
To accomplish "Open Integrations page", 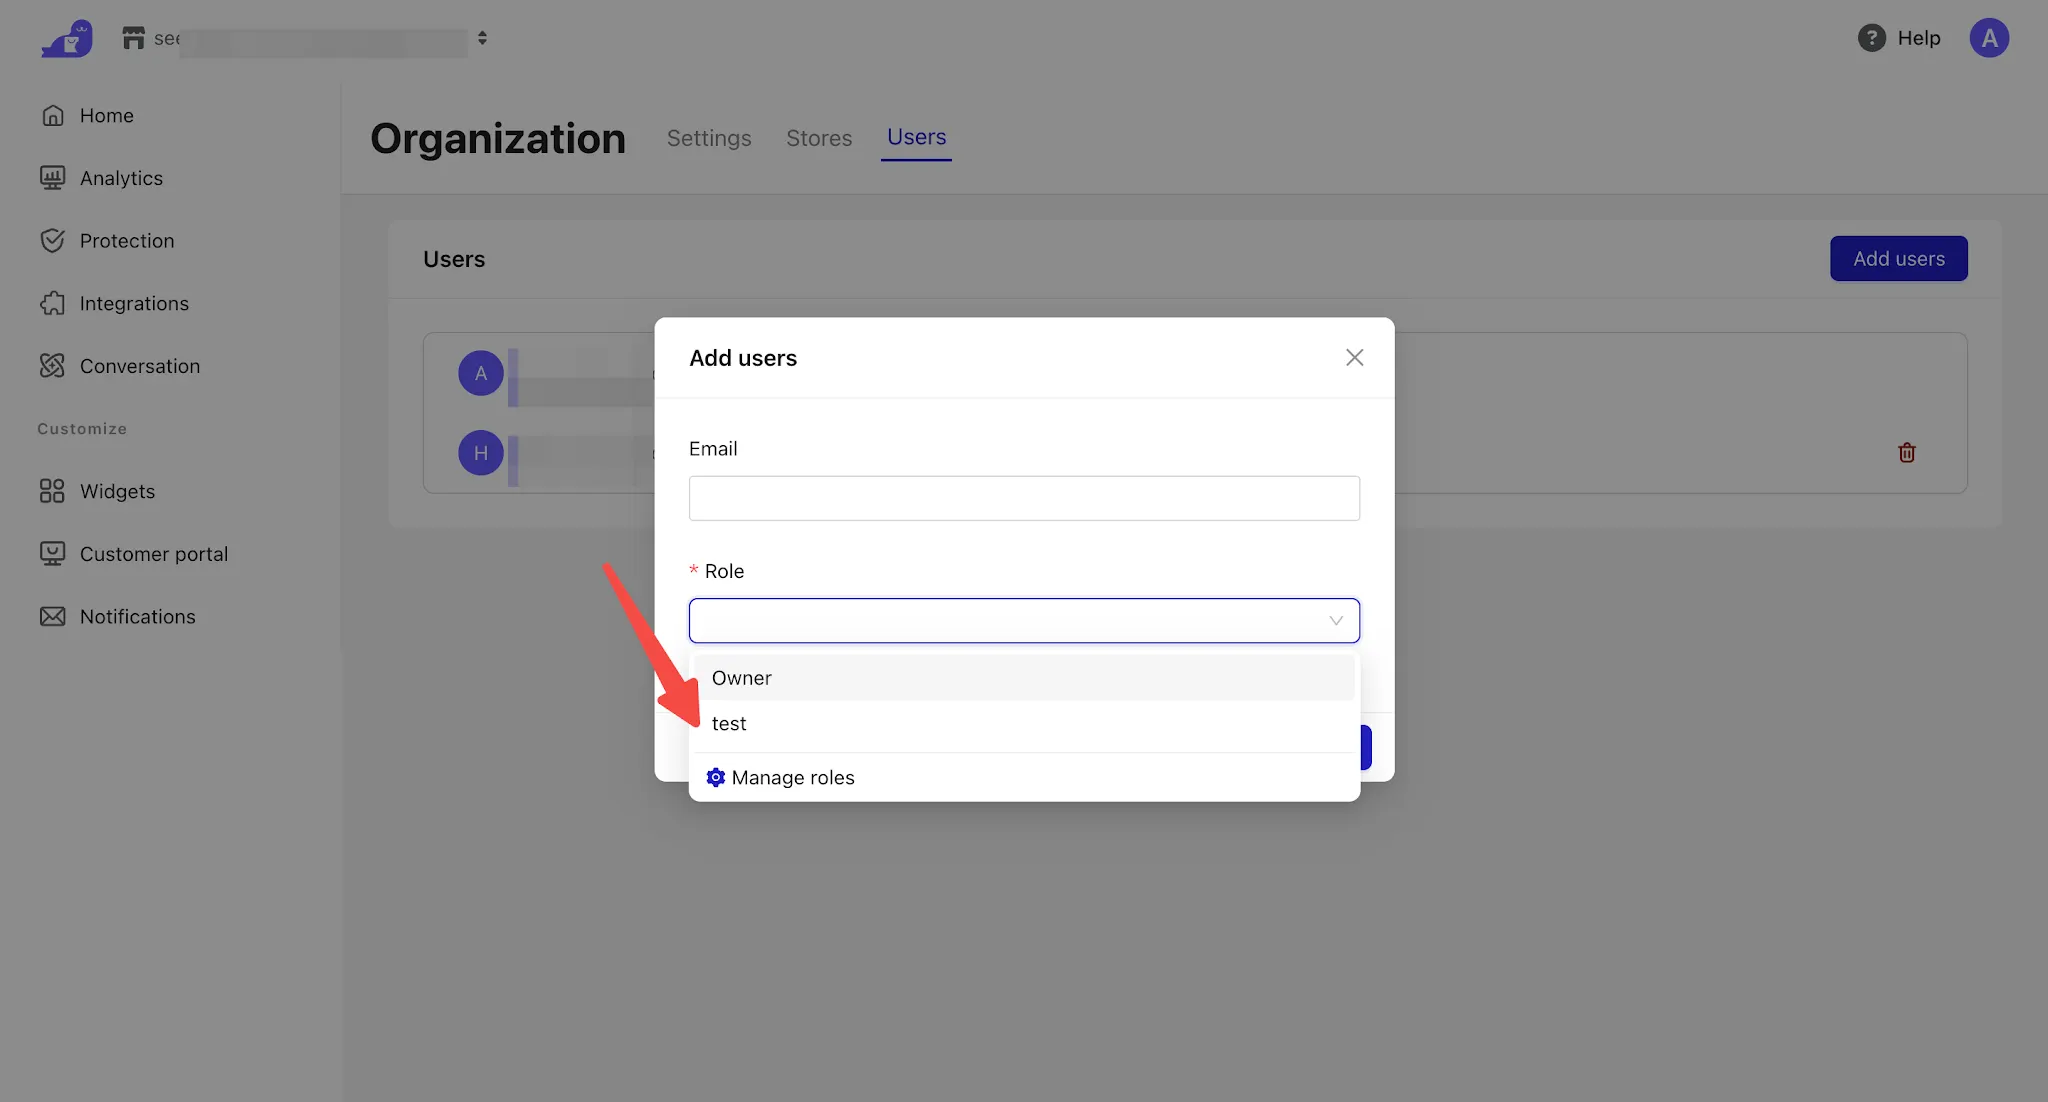I will pyautogui.click(x=134, y=303).
